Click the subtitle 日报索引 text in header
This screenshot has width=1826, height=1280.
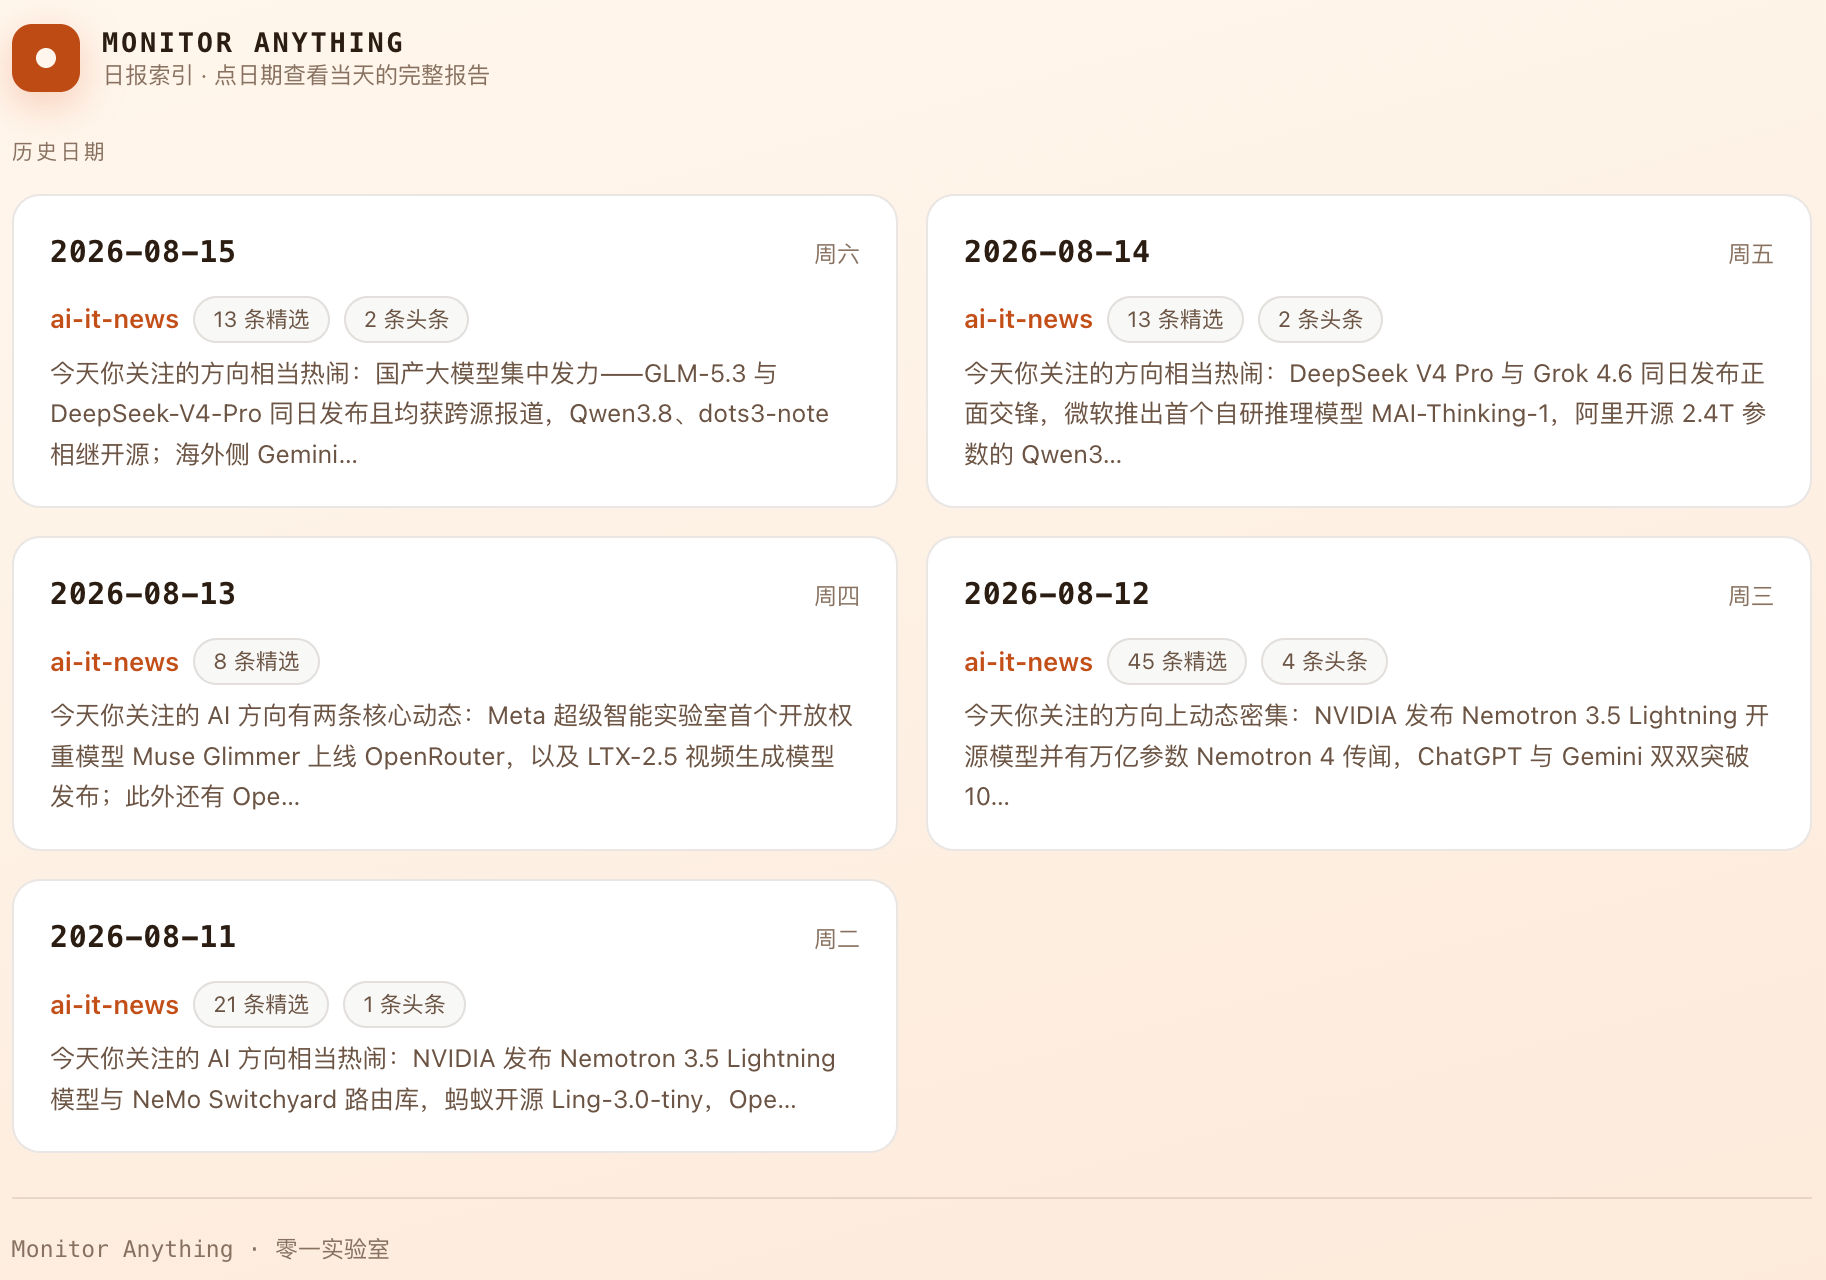point(296,75)
